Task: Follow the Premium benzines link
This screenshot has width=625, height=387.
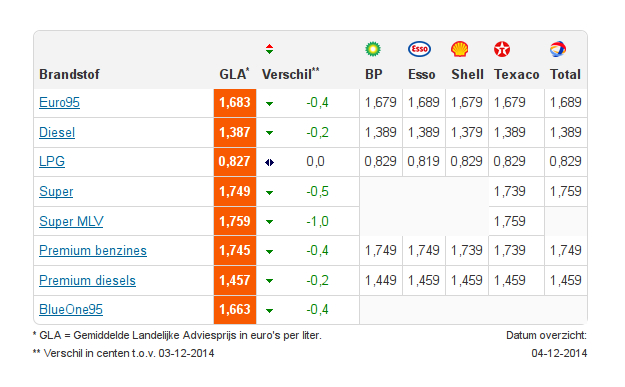Action: click(x=93, y=250)
